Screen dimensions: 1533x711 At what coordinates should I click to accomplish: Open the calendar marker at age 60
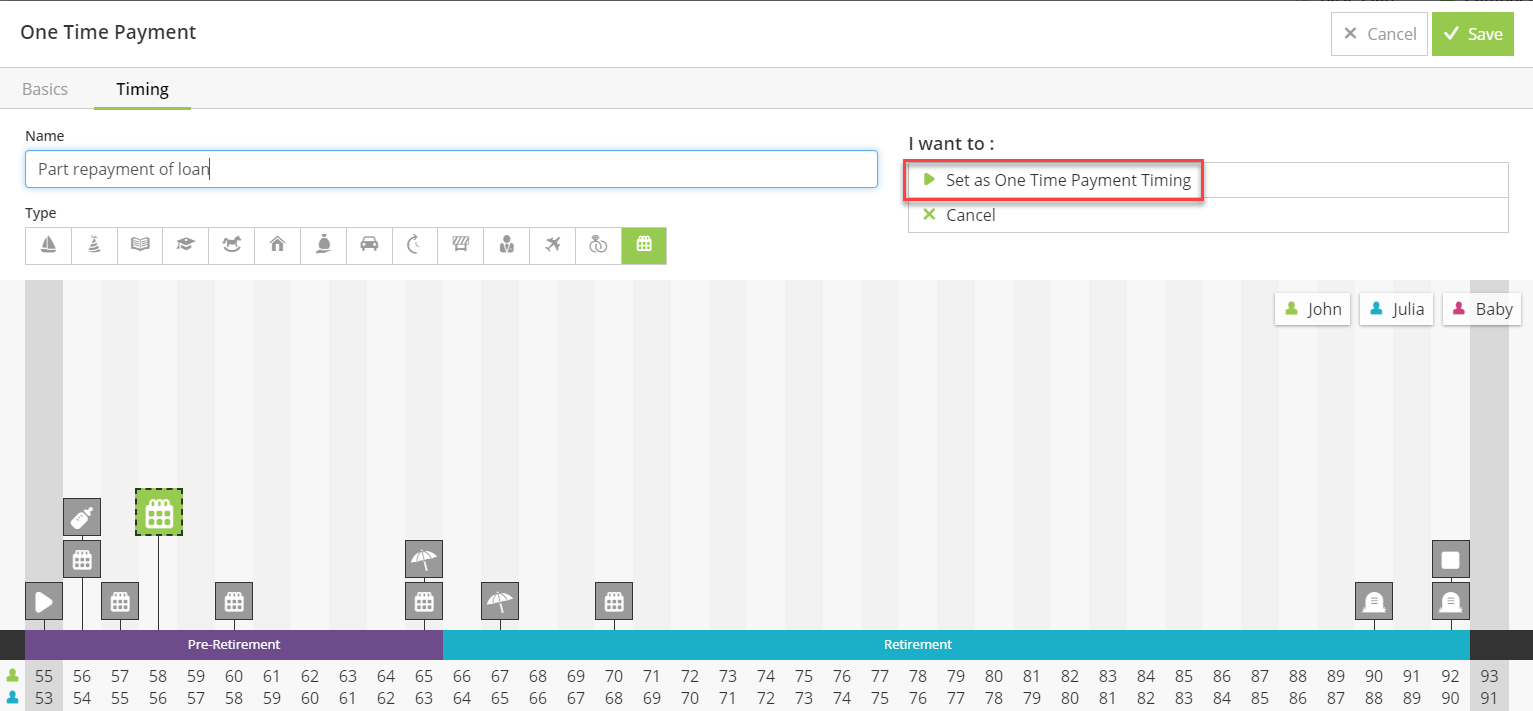(234, 601)
